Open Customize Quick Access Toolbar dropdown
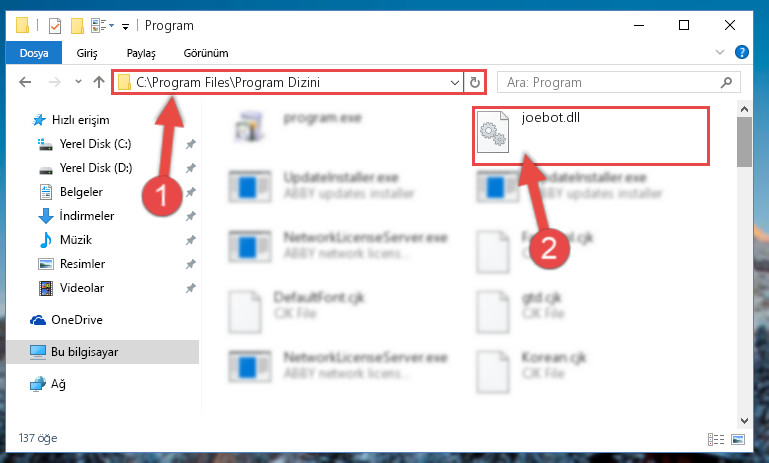Image resolution: width=769 pixels, height=463 pixels. point(126,26)
